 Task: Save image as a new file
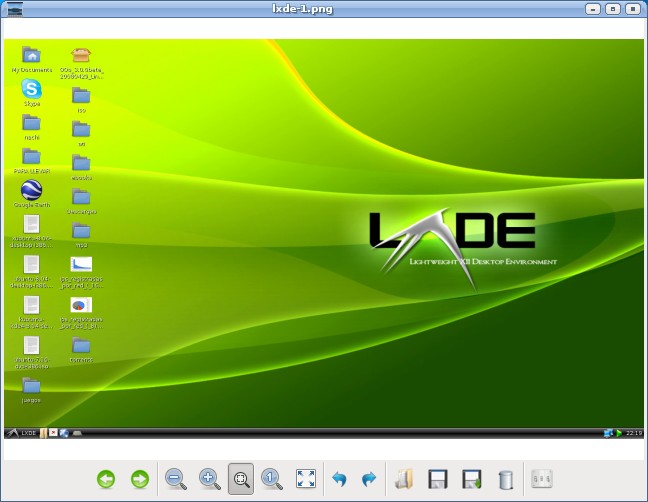coord(472,479)
